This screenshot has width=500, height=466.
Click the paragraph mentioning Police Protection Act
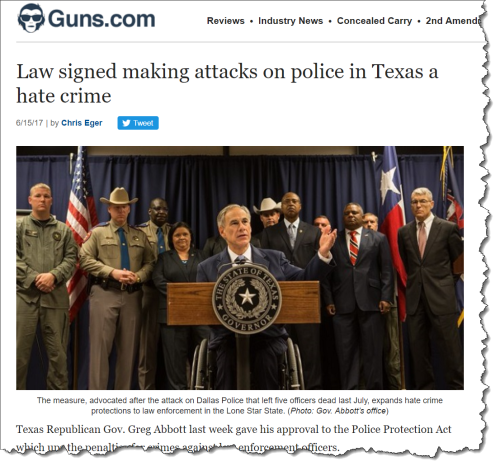[x=233, y=438]
